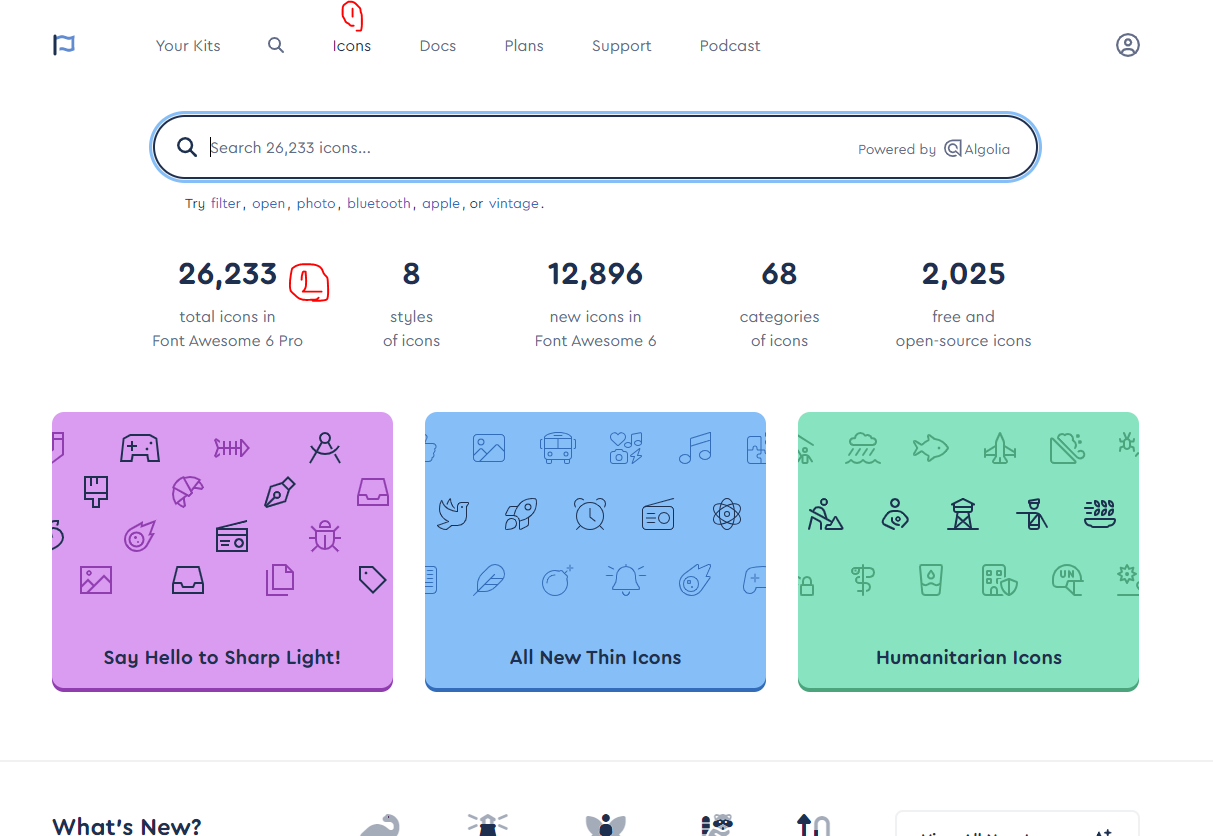Screen dimensions: 1213x836
Task: Follow the Powered by Algolia link
Action: click(934, 149)
